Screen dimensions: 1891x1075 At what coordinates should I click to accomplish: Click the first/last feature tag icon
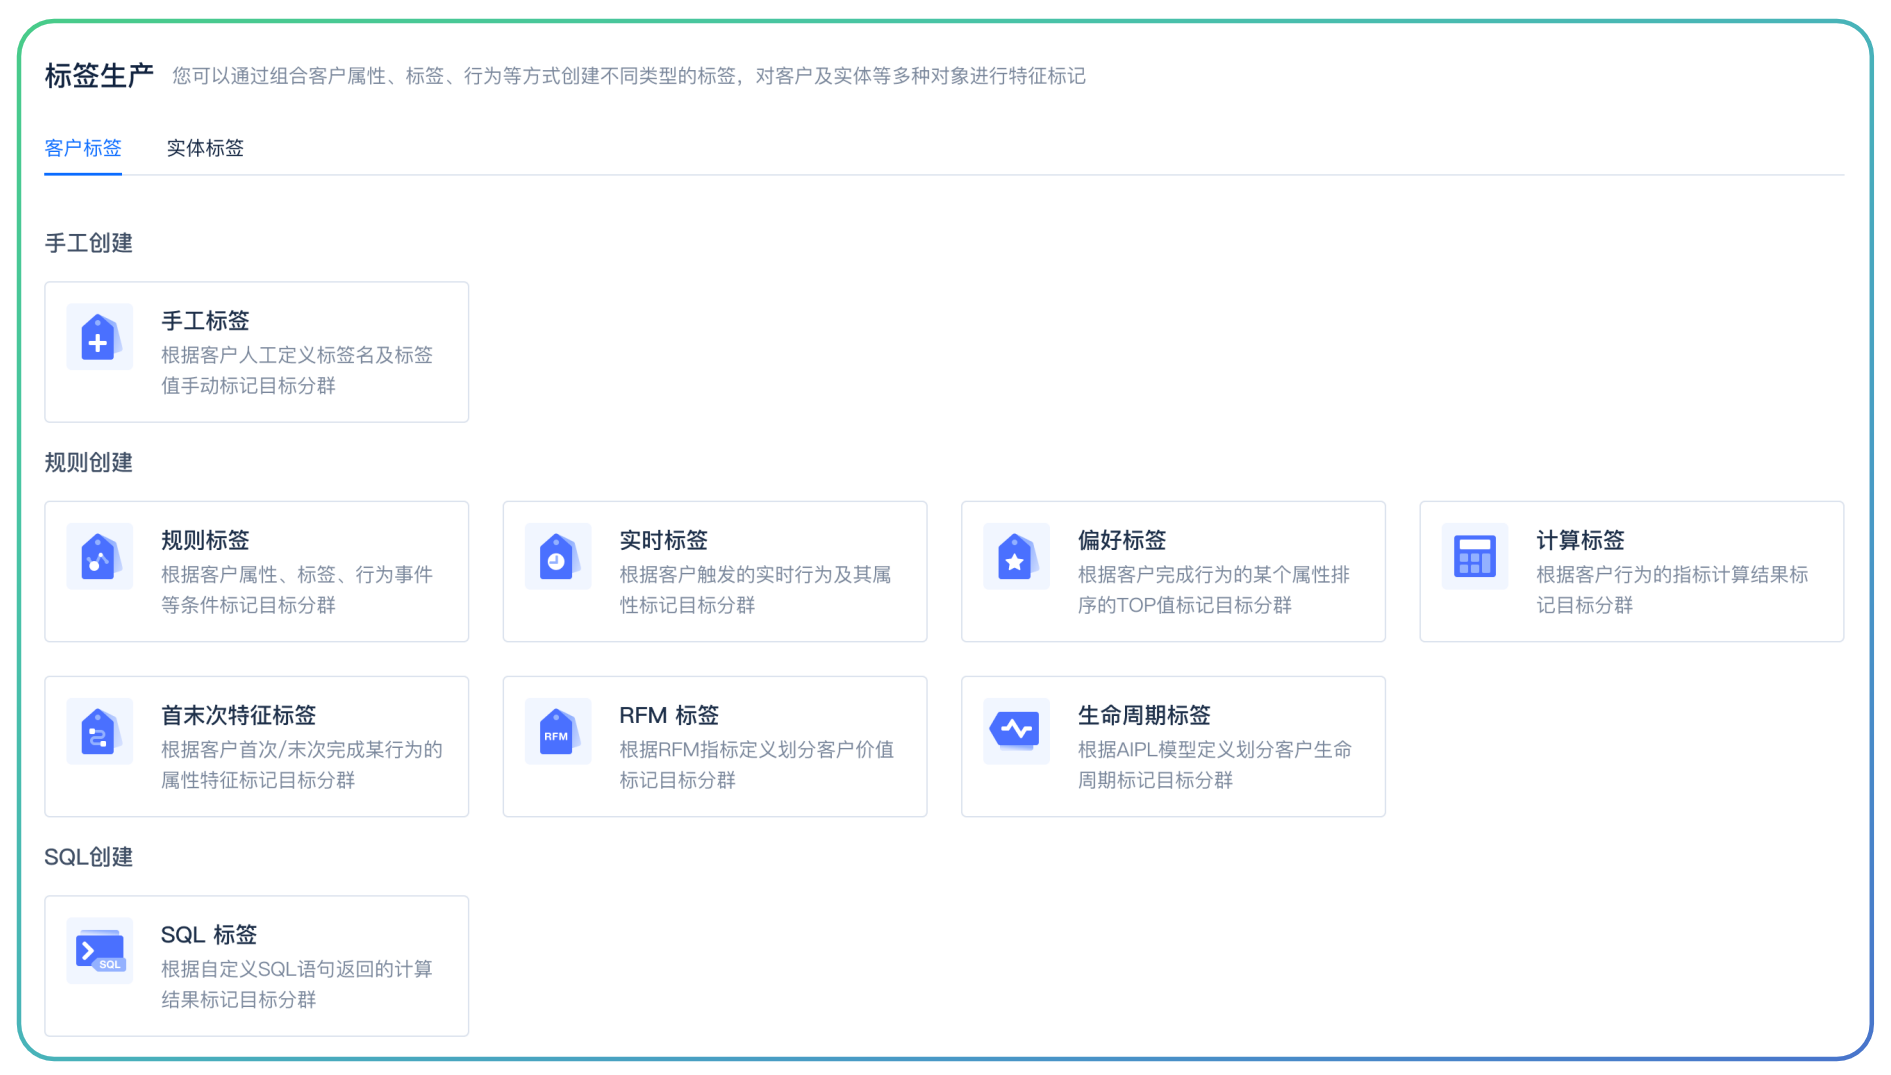(x=99, y=732)
